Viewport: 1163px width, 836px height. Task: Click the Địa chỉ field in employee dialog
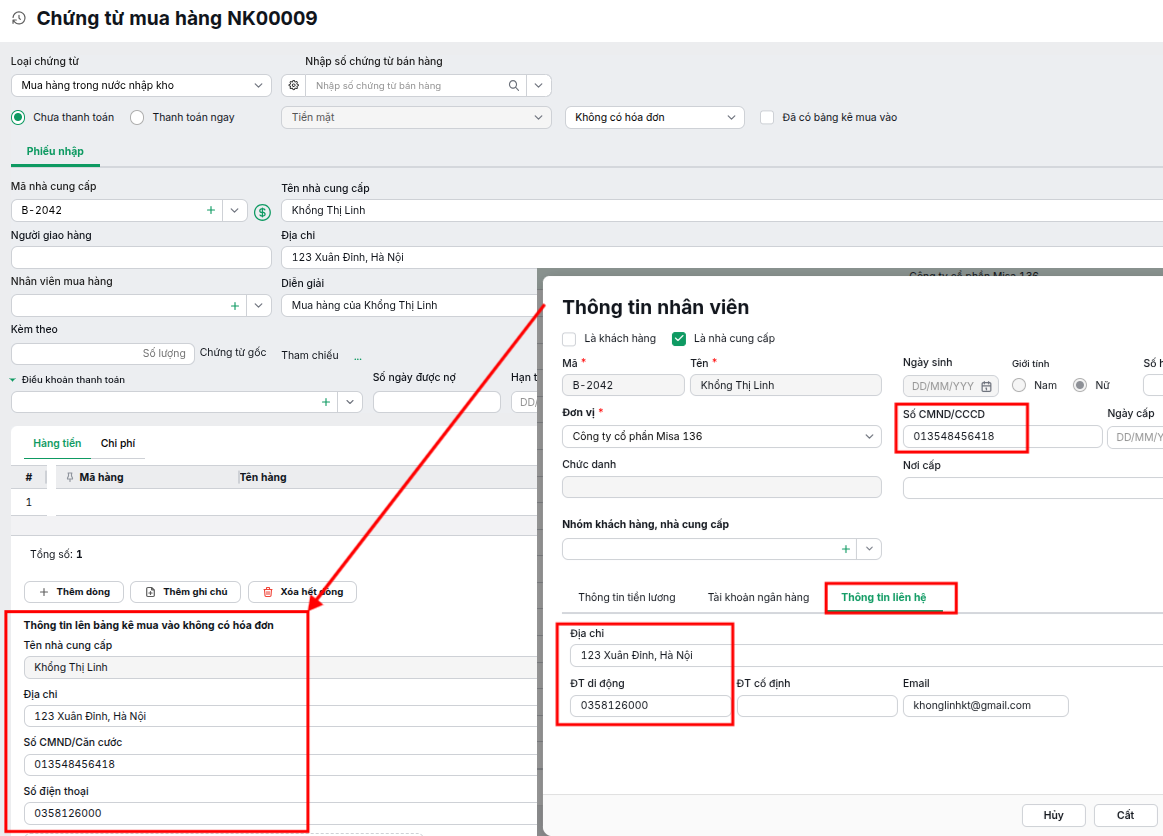[866, 655]
